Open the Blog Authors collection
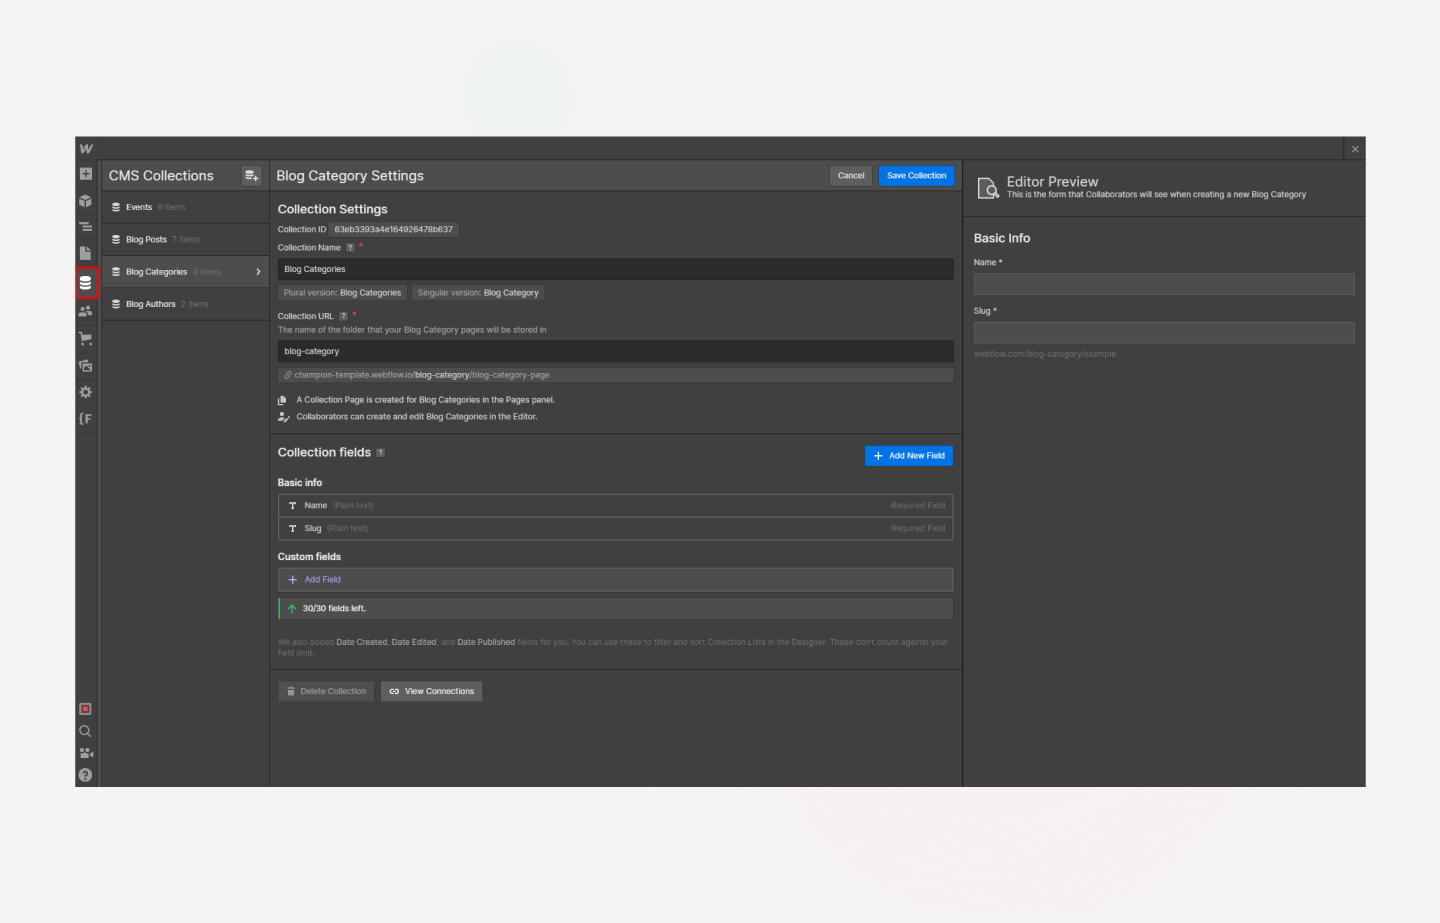Image resolution: width=1440 pixels, height=923 pixels. (x=150, y=304)
